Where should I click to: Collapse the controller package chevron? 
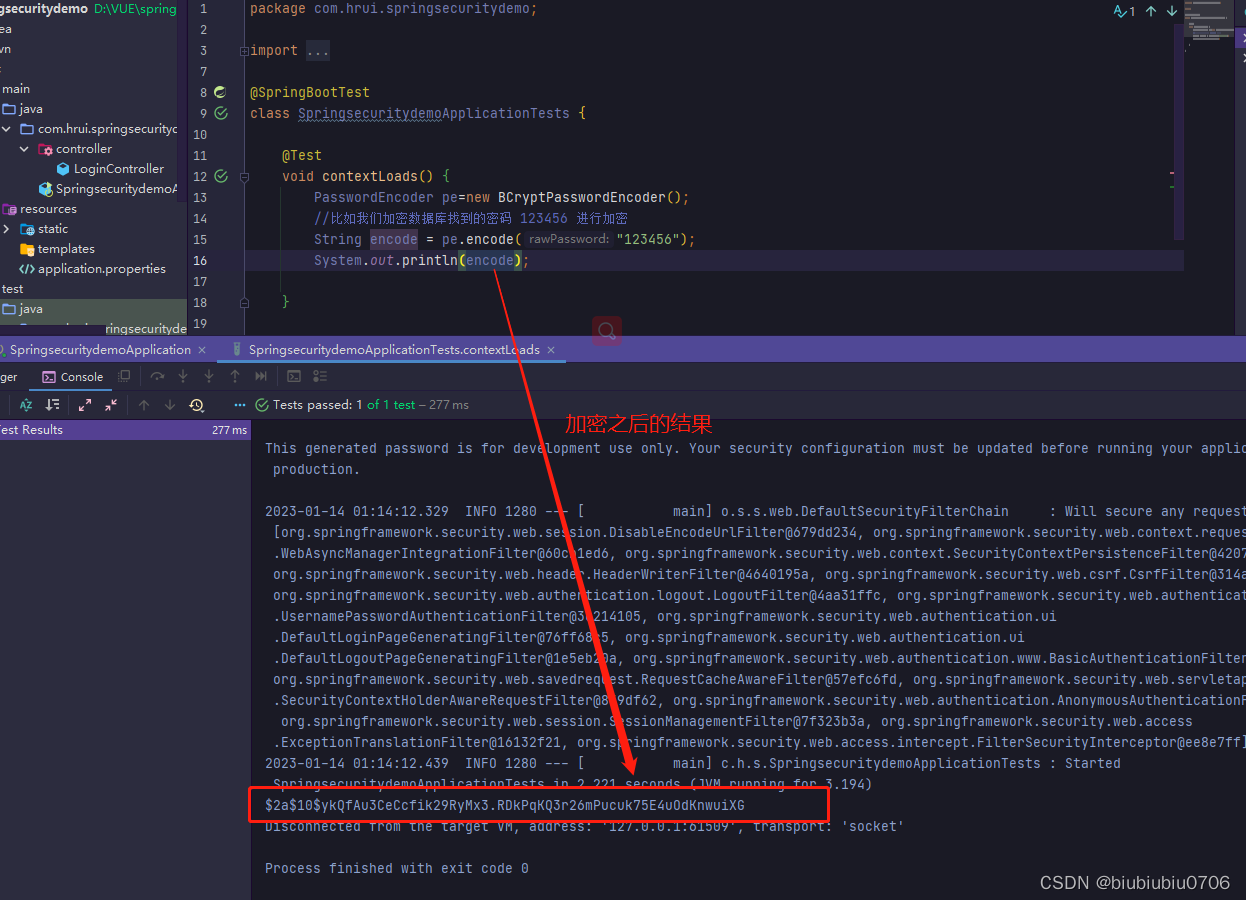click(x=25, y=149)
